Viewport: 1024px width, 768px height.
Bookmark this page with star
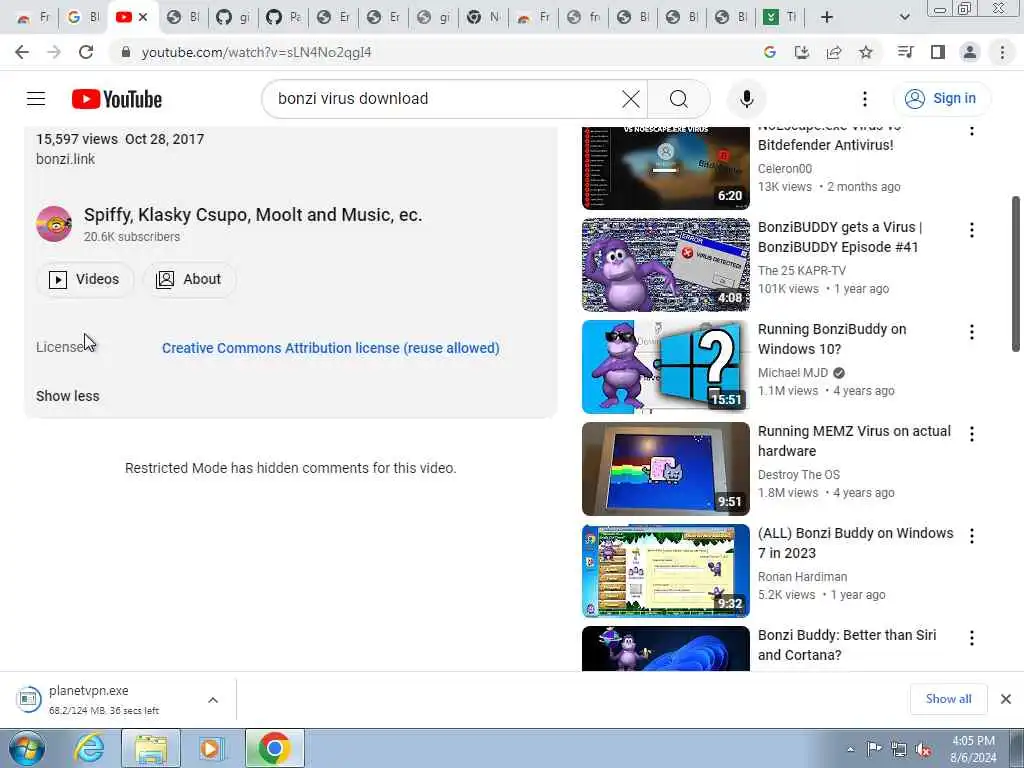[865, 52]
